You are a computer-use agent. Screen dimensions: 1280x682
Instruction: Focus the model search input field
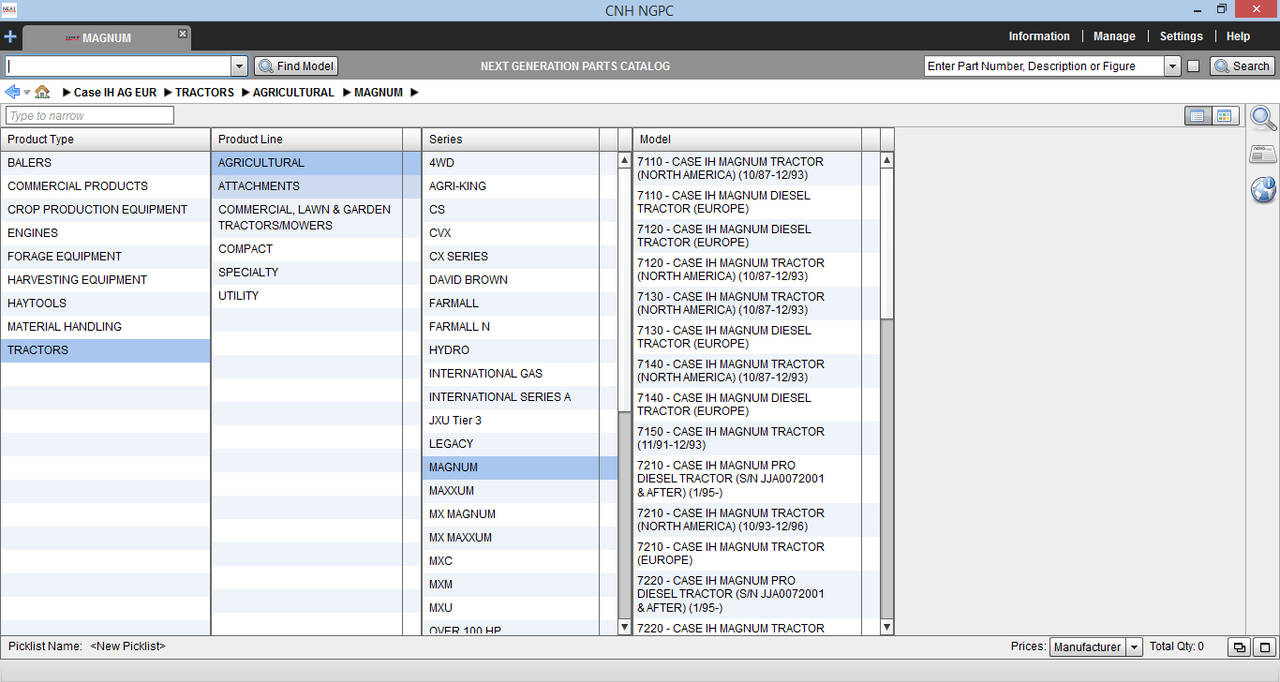tap(118, 66)
